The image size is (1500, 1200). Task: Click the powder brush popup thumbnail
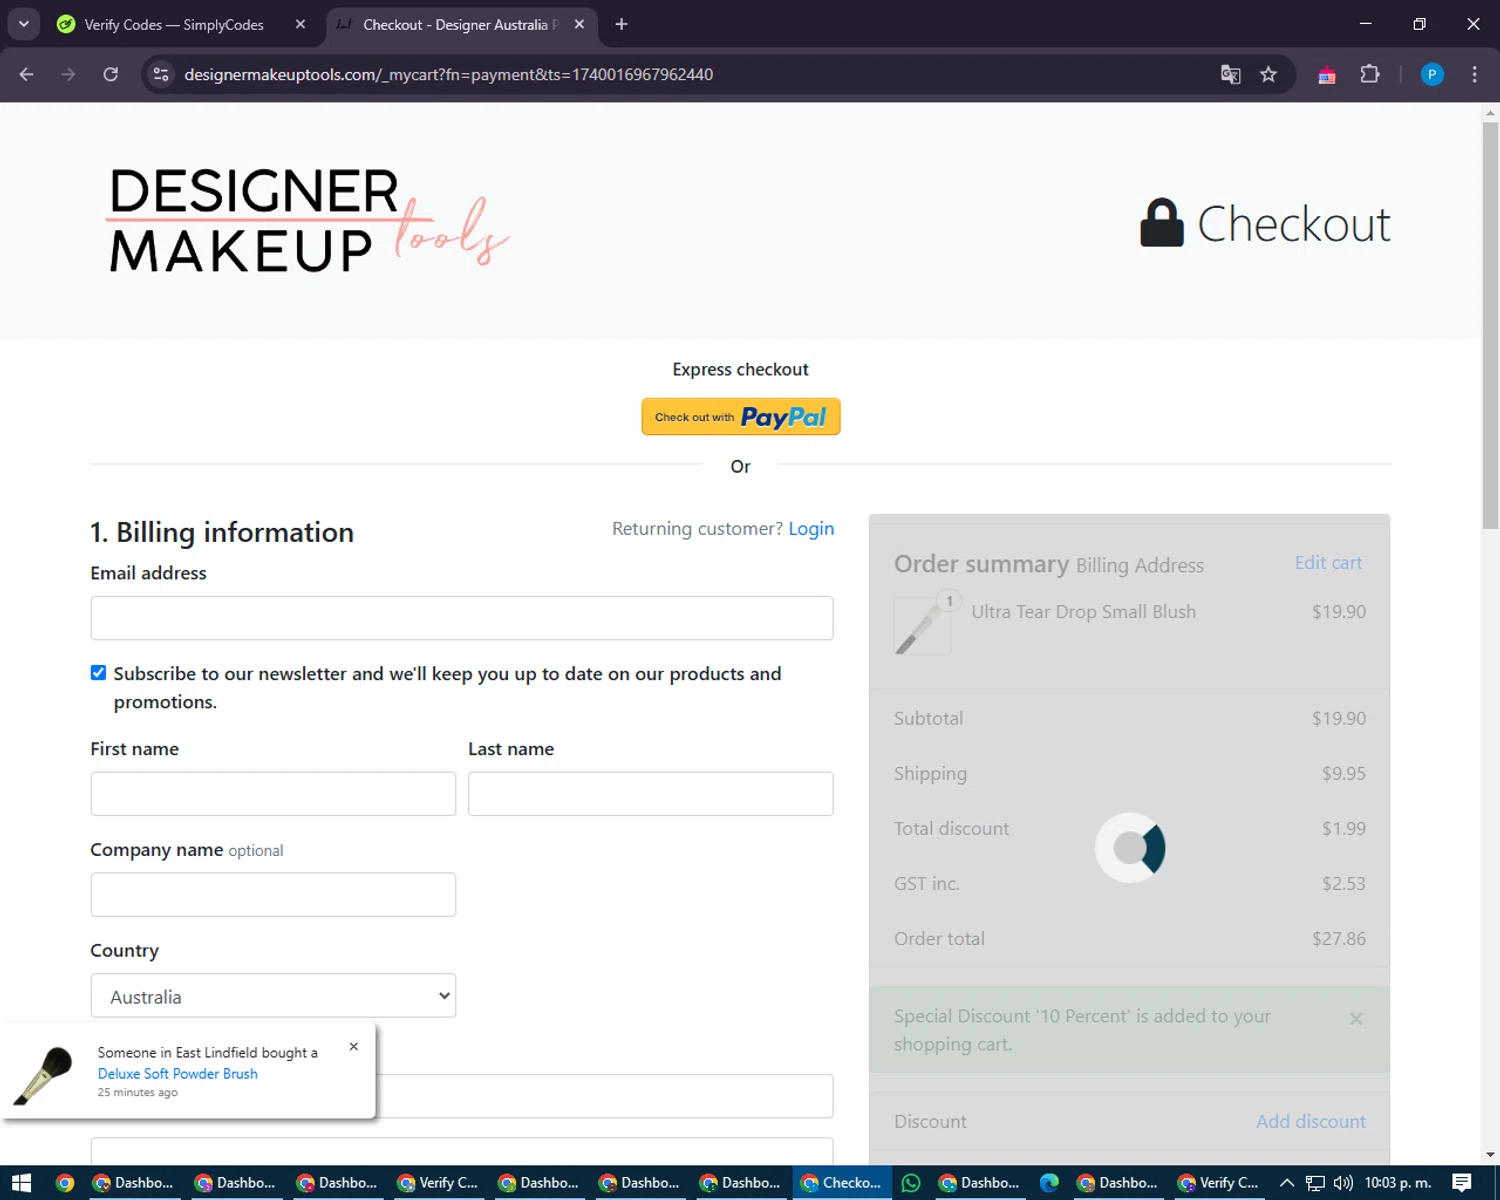tap(45, 1074)
